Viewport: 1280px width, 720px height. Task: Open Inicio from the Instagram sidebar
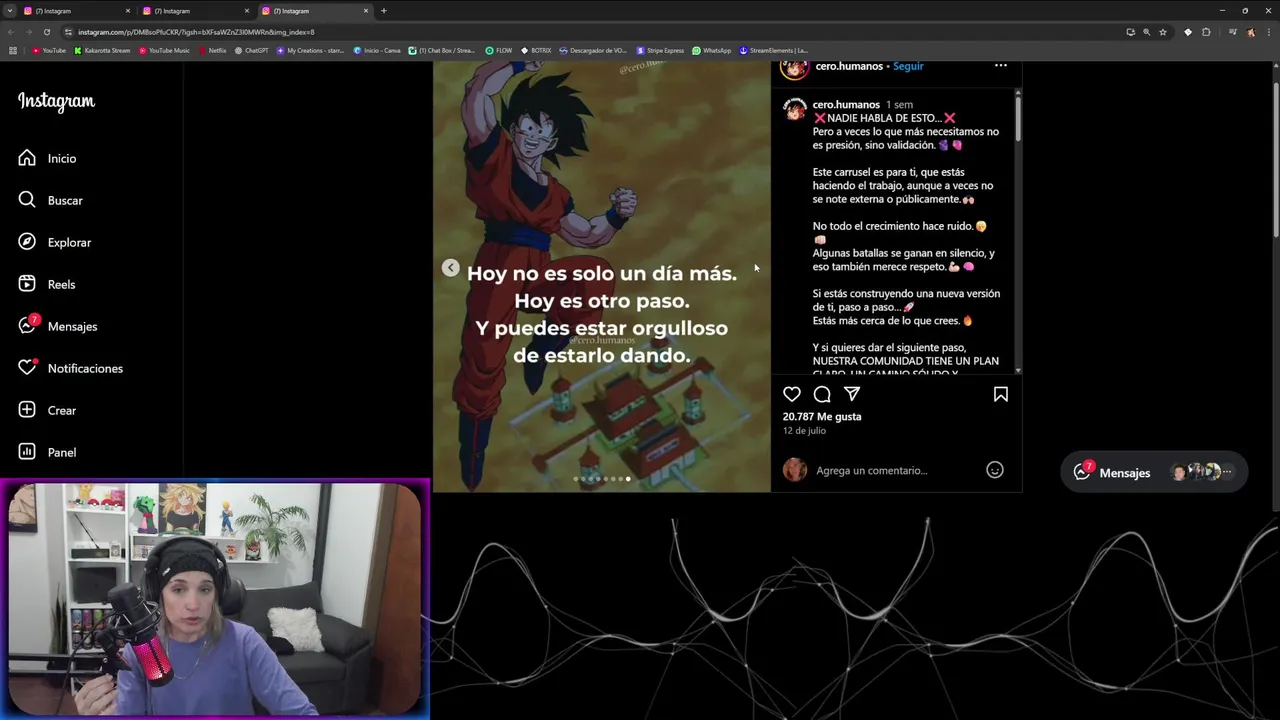[47, 158]
